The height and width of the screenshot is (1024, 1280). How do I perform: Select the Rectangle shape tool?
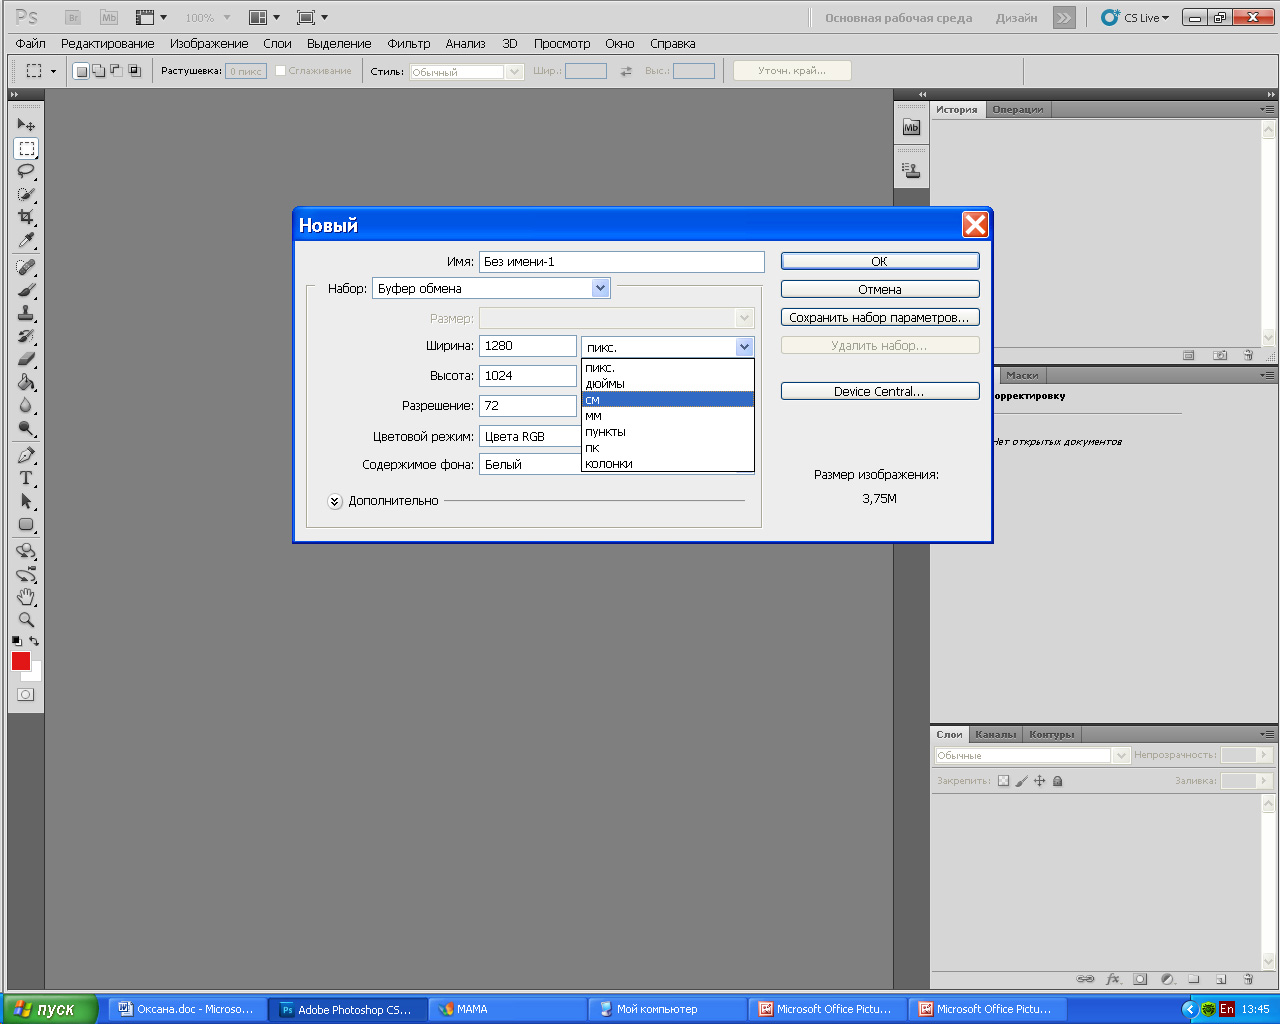click(x=26, y=524)
